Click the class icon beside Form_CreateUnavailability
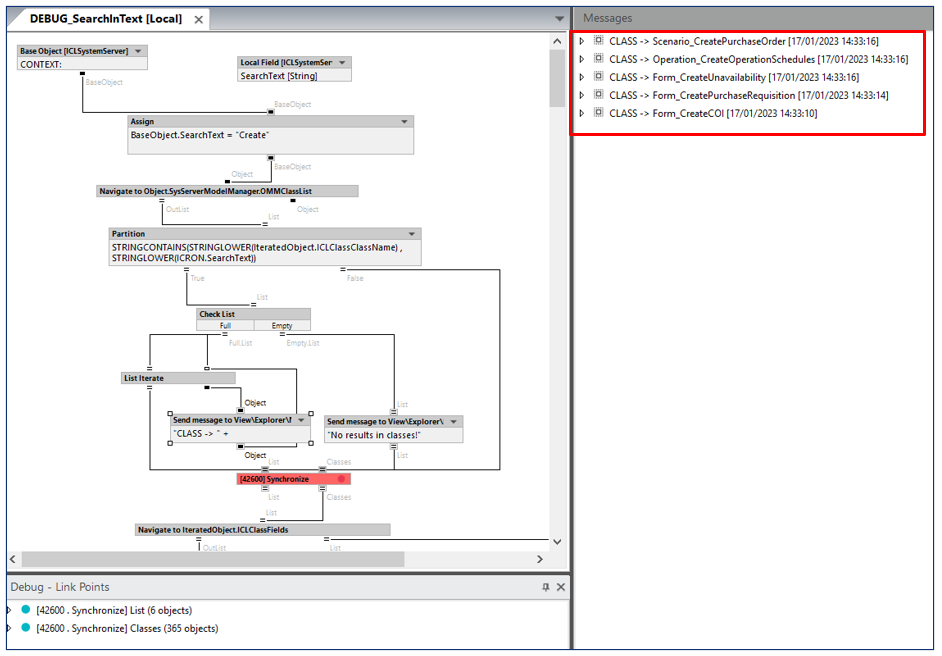The width and height of the screenshot is (942, 656). point(598,76)
